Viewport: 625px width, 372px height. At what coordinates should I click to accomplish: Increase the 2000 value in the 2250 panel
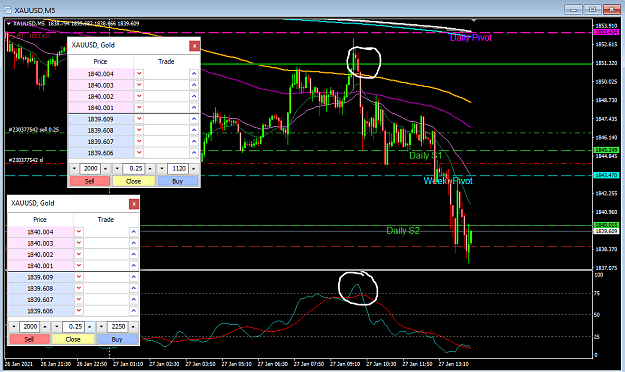(45, 327)
